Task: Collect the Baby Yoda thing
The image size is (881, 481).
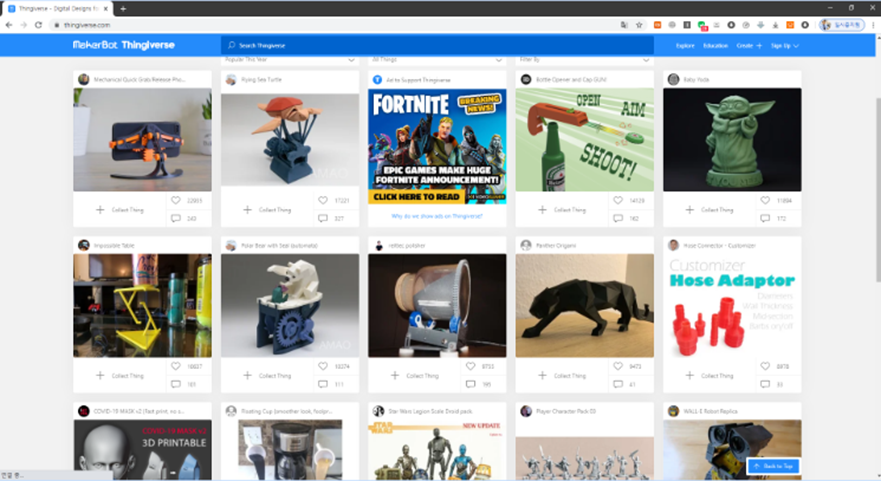Action: pyautogui.click(x=709, y=210)
